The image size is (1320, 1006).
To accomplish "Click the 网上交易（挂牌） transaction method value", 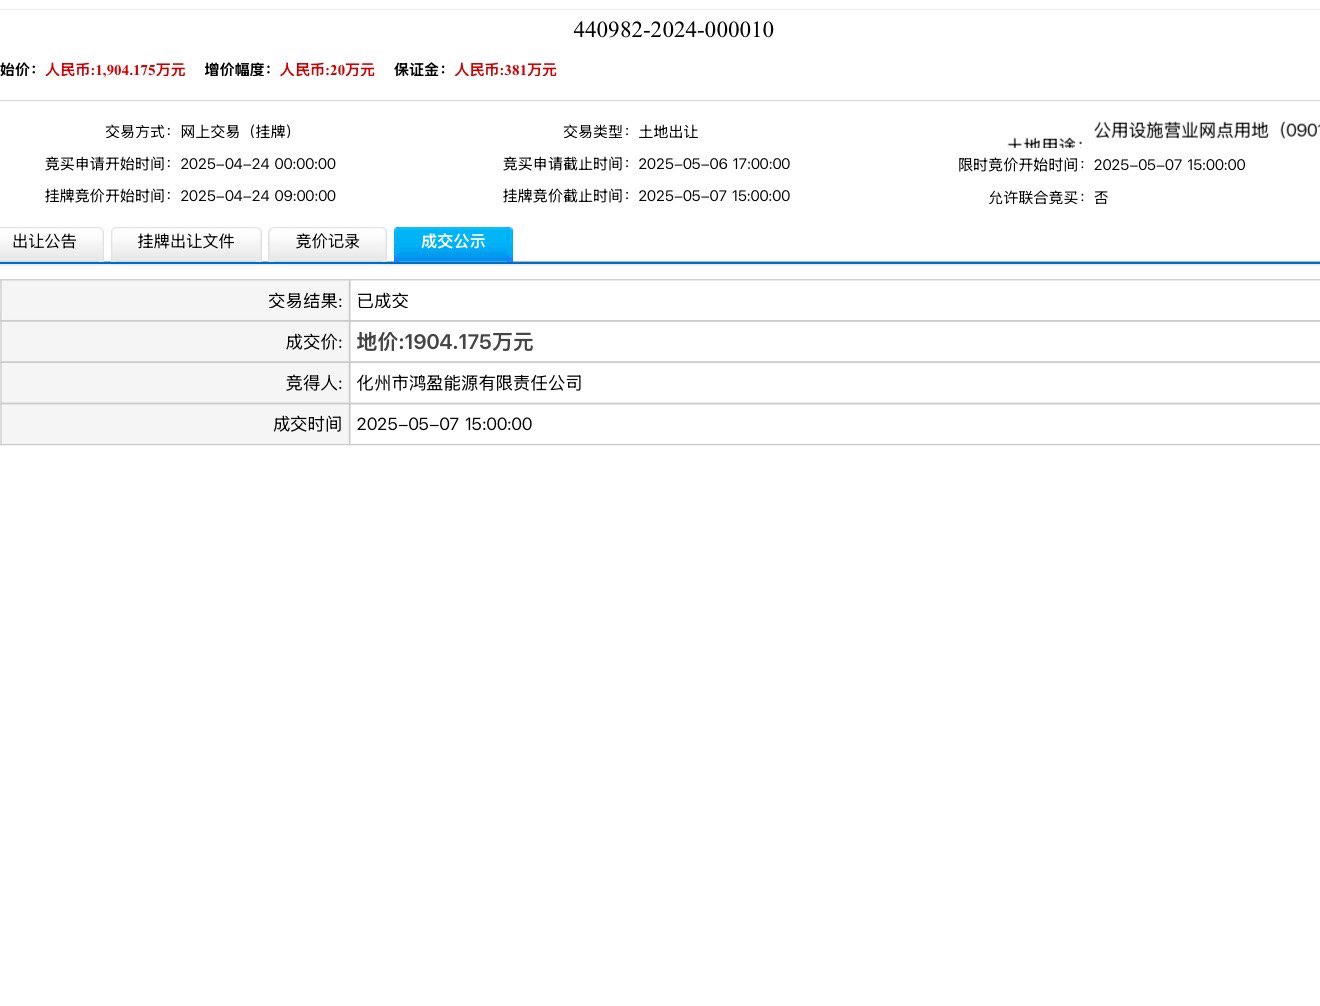I will (x=237, y=132).
